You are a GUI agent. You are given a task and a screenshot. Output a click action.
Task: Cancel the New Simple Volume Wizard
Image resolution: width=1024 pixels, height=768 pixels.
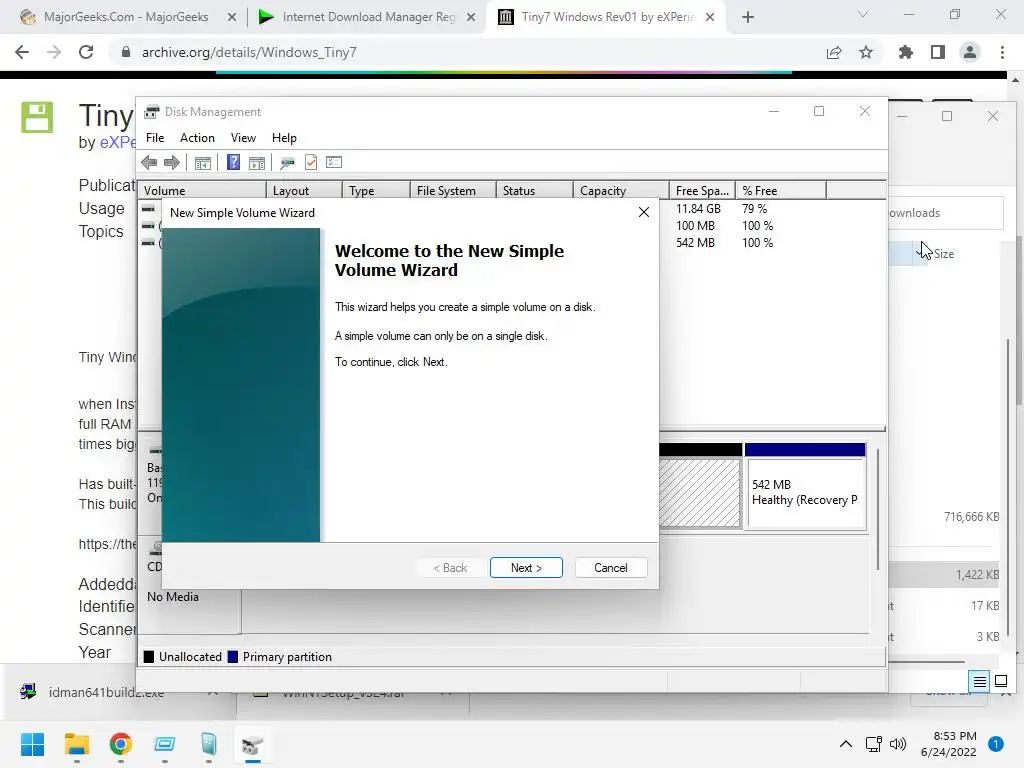pos(611,568)
